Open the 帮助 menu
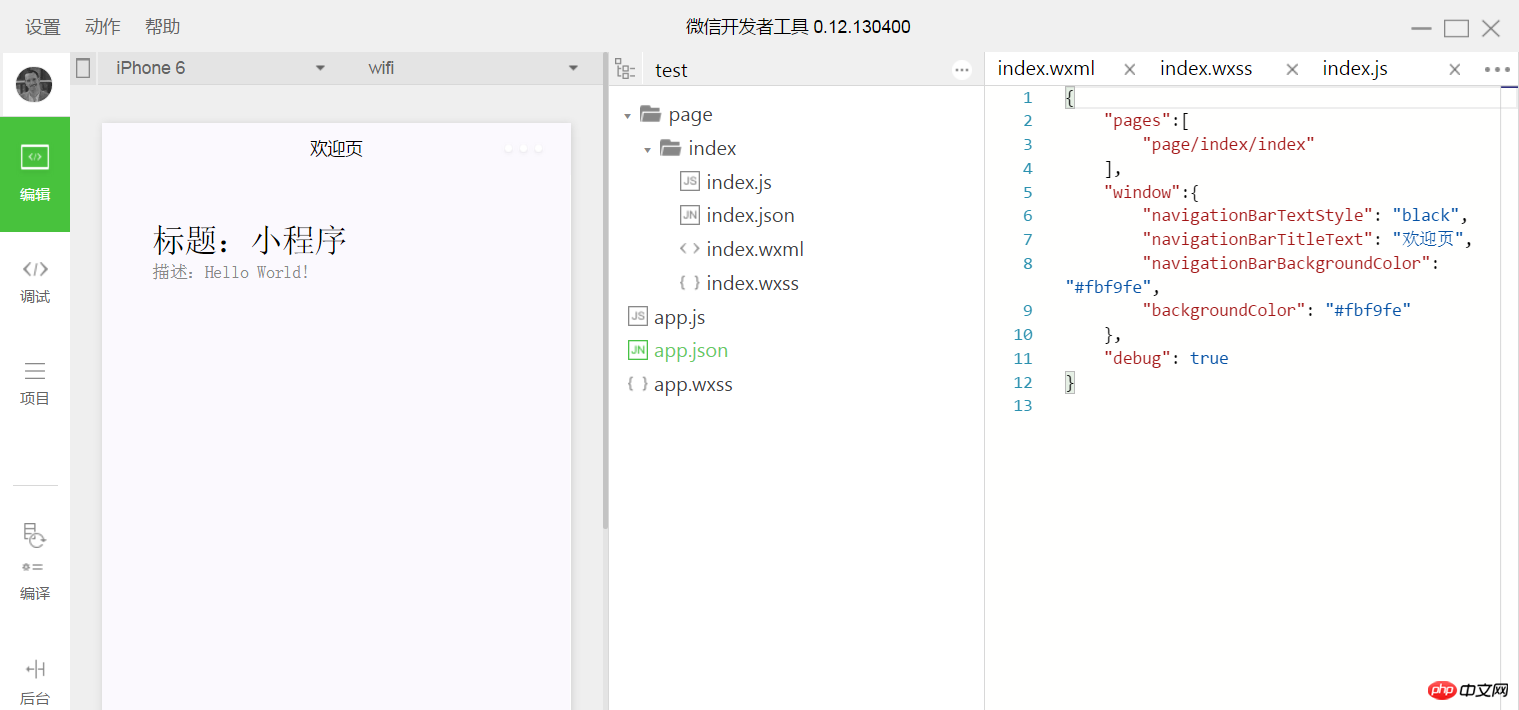The height and width of the screenshot is (710, 1519). coord(163,27)
